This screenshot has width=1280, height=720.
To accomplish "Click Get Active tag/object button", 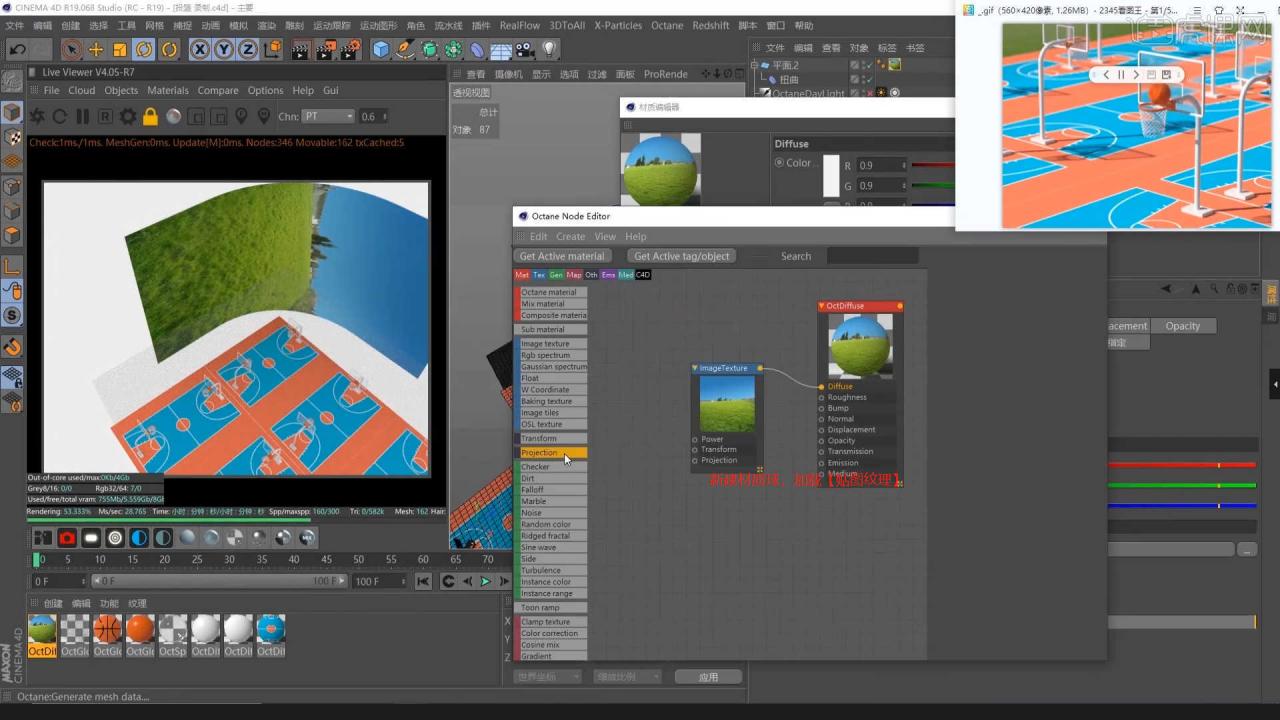I will click(x=682, y=256).
